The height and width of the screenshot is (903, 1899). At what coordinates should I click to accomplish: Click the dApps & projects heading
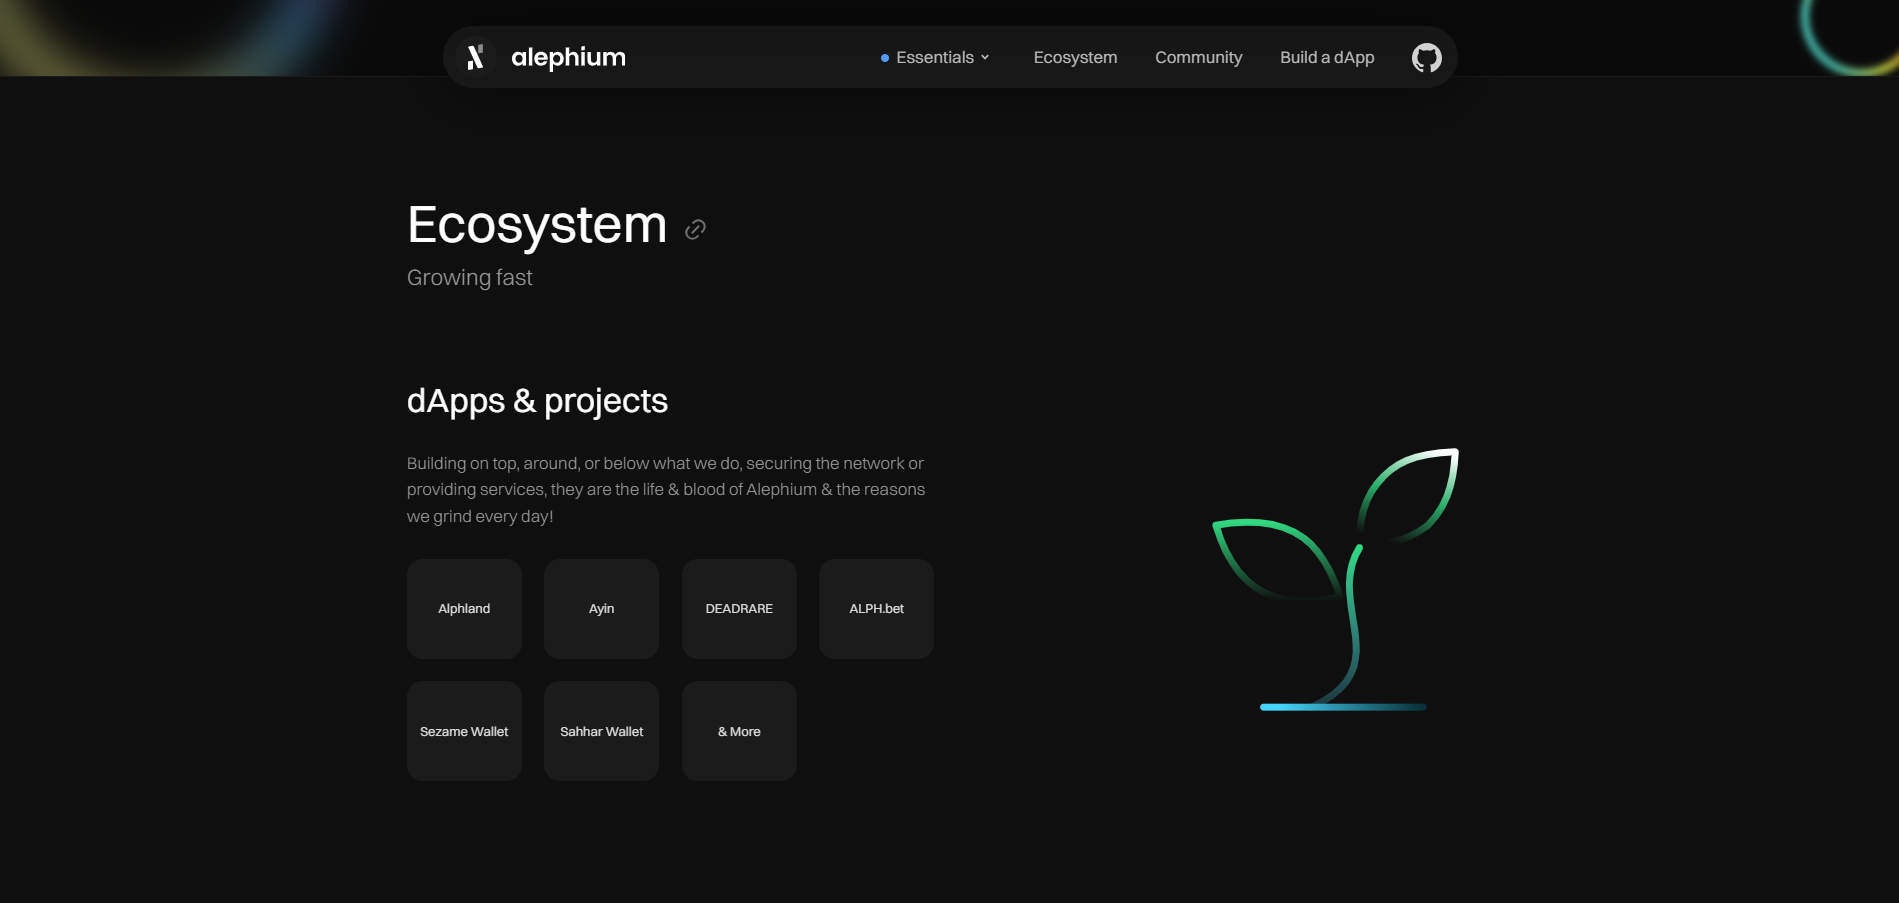[x=537, y=401]
